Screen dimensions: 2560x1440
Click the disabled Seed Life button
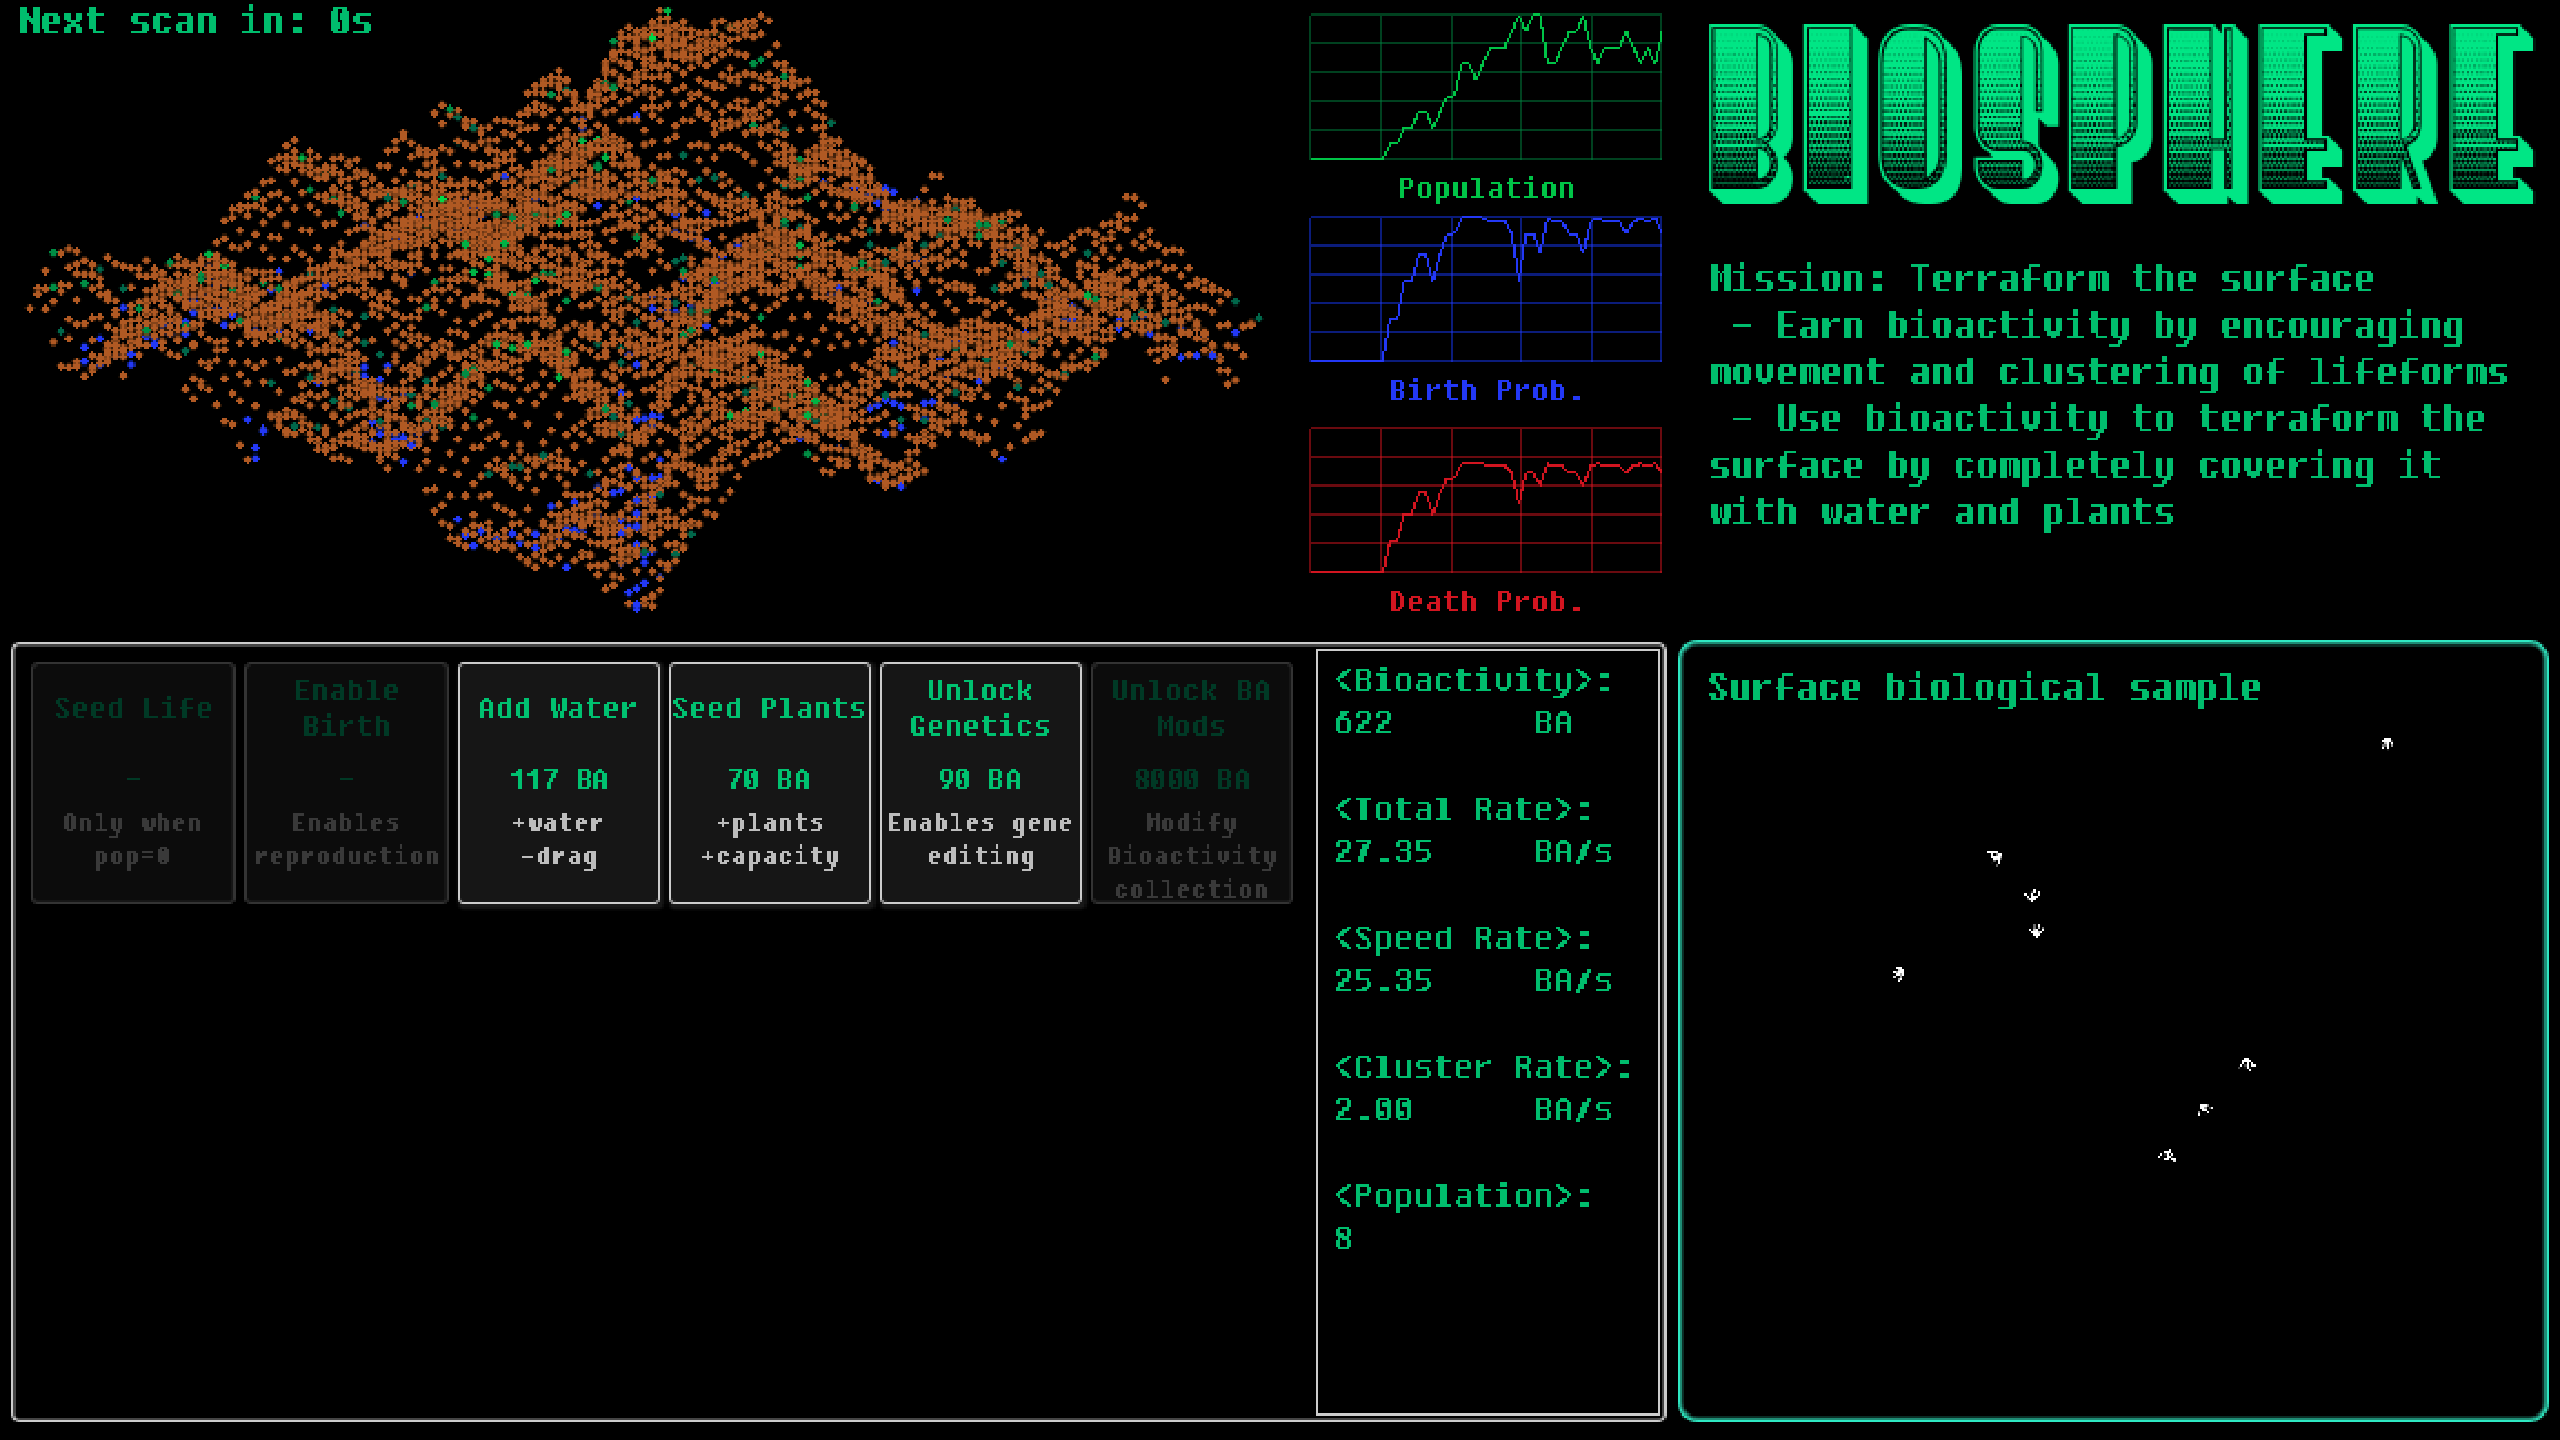click(133, 782)
